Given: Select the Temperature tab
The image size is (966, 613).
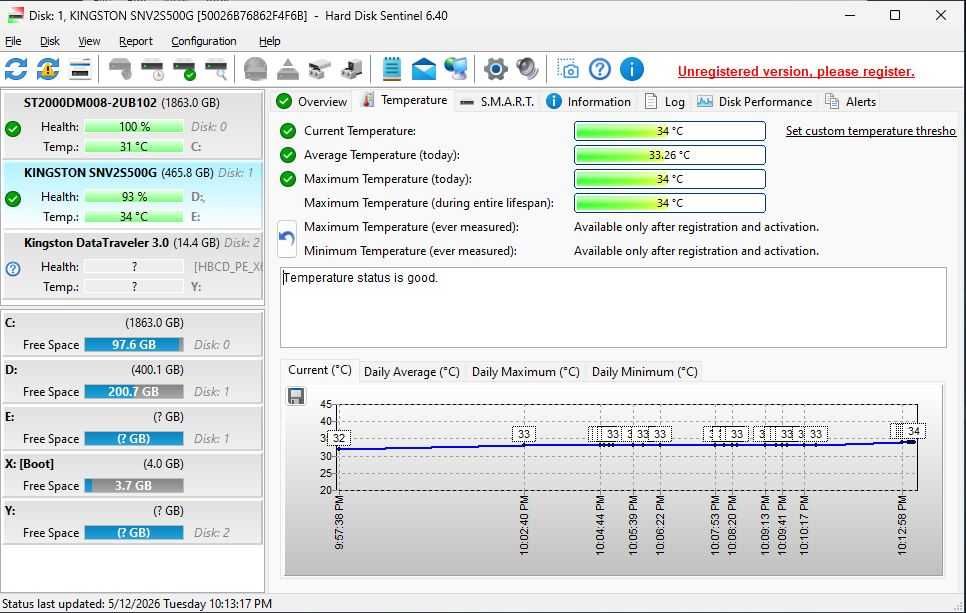Looking at the screenshot, I should tap(405, 100).
